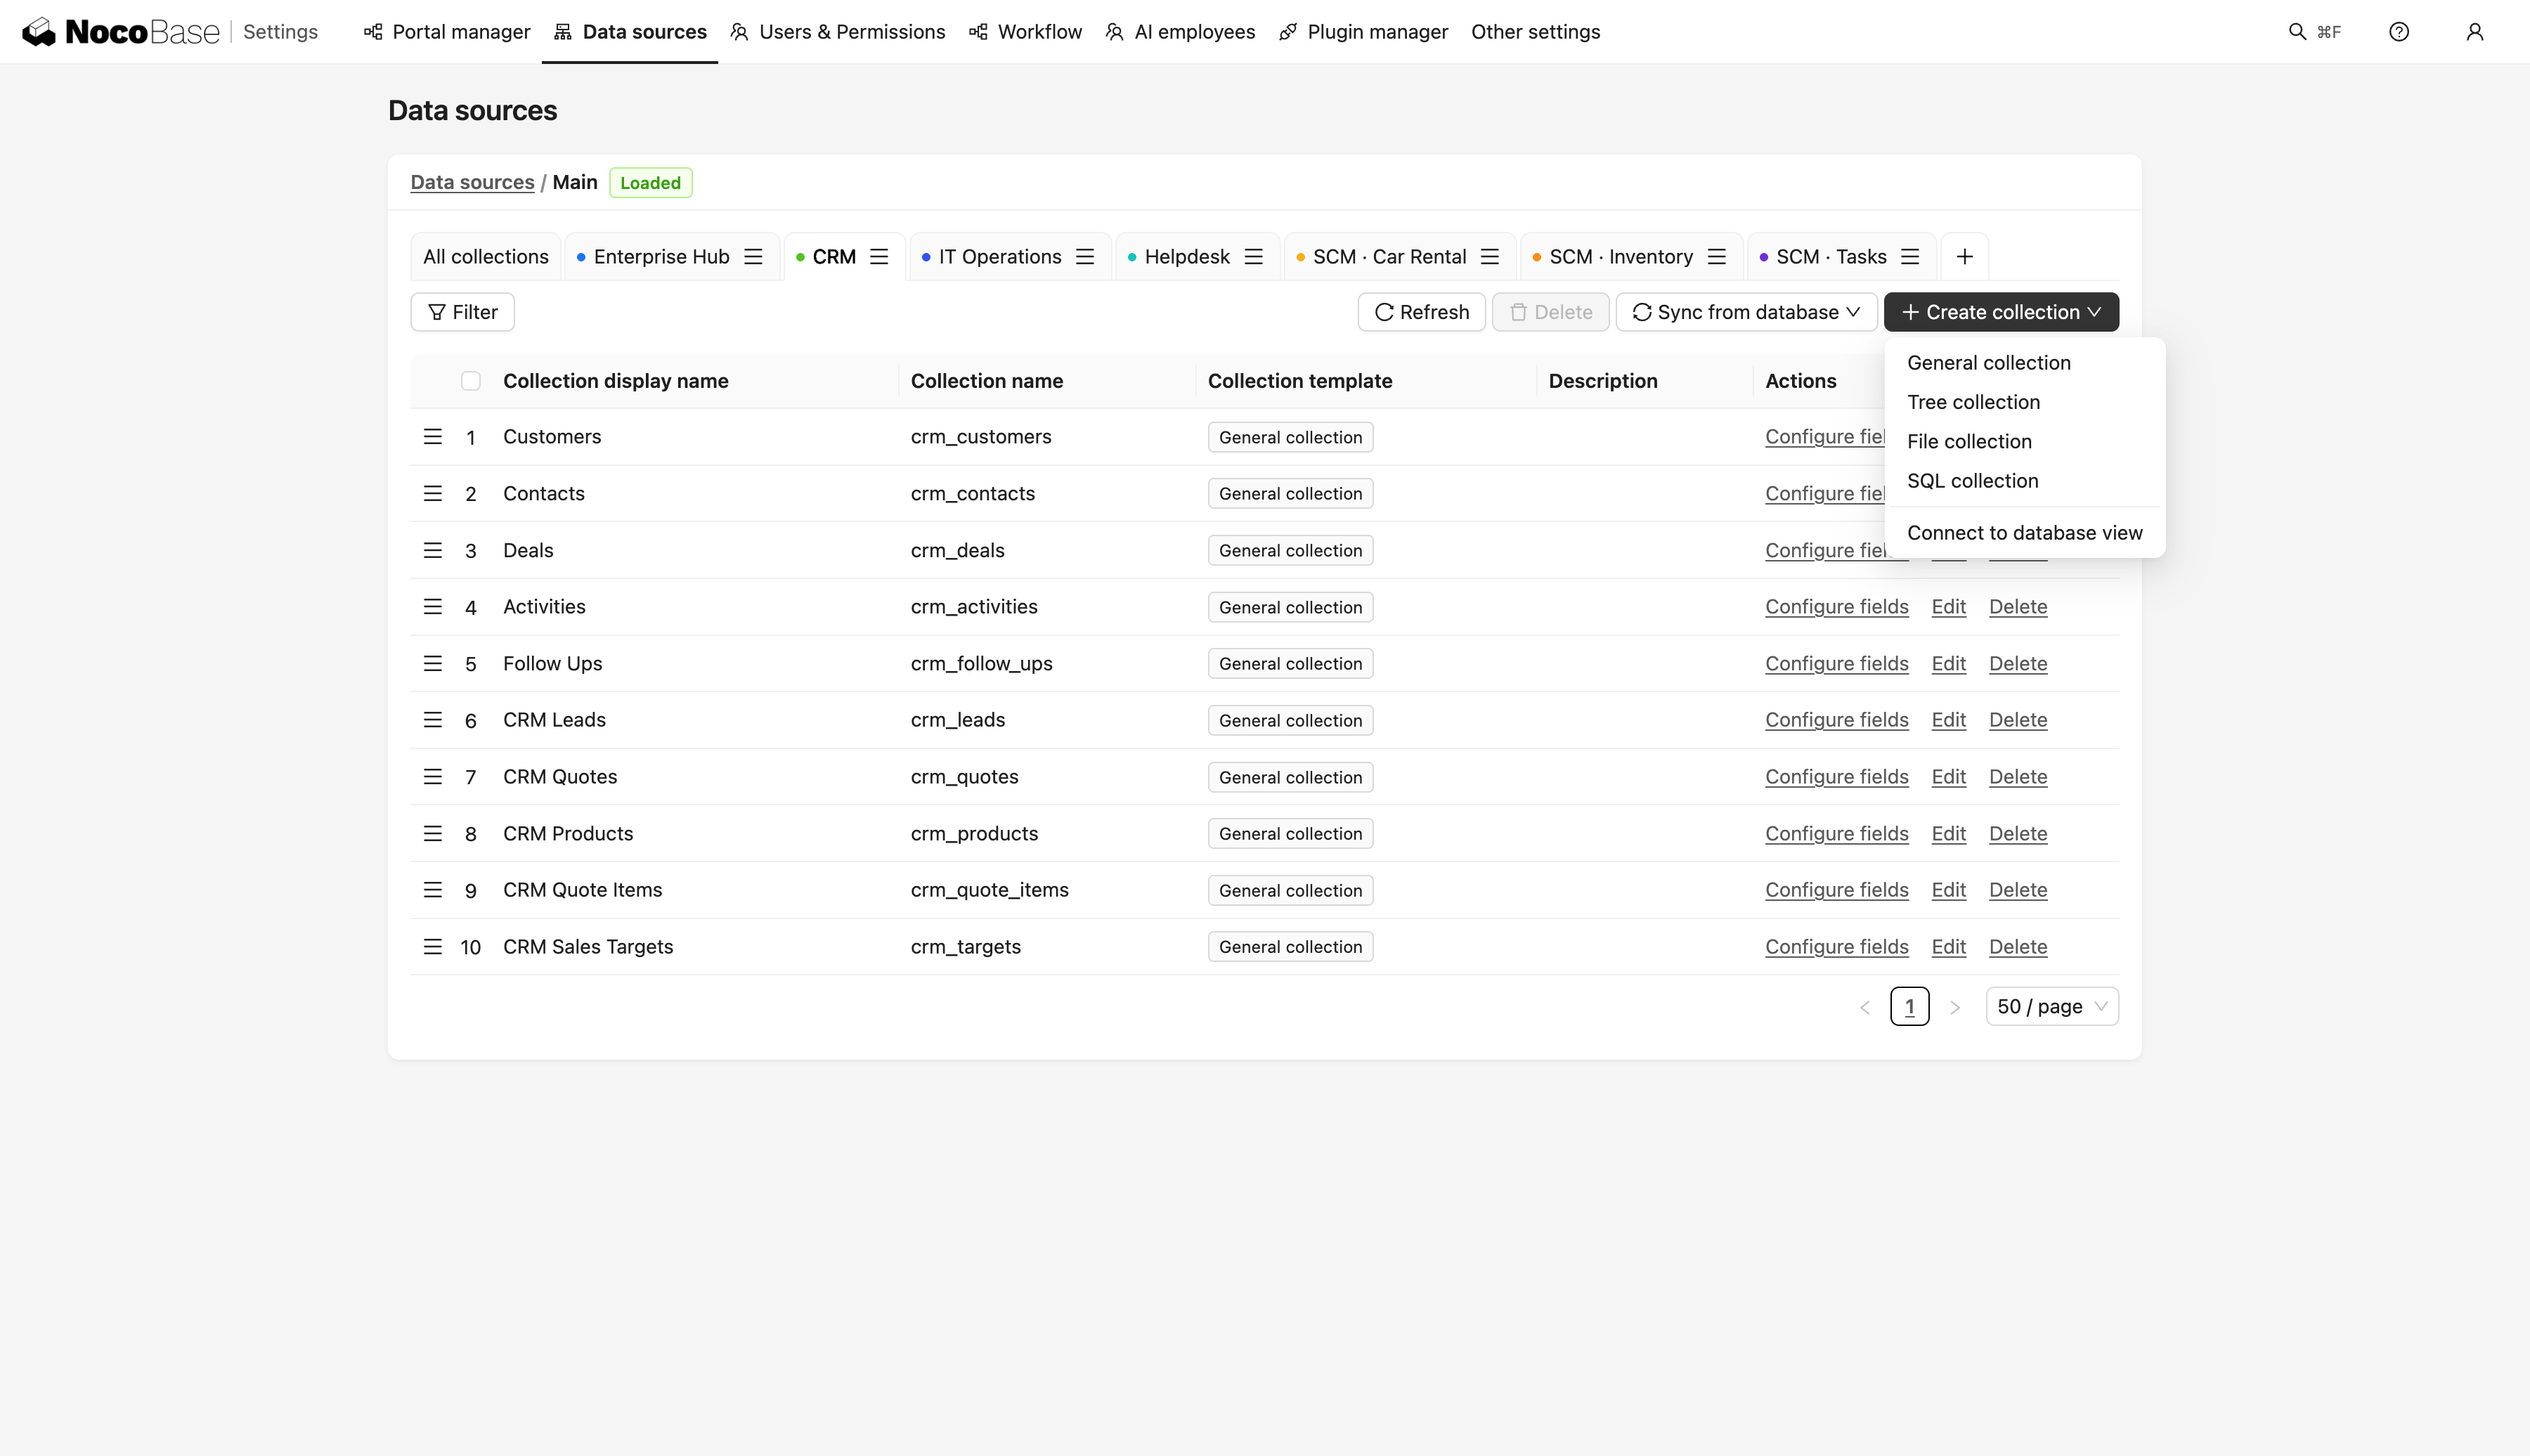Click the drag handle for Follow Ups row
The width and height of the screenshot is (2530, 1456).
(x=433, y=664)
